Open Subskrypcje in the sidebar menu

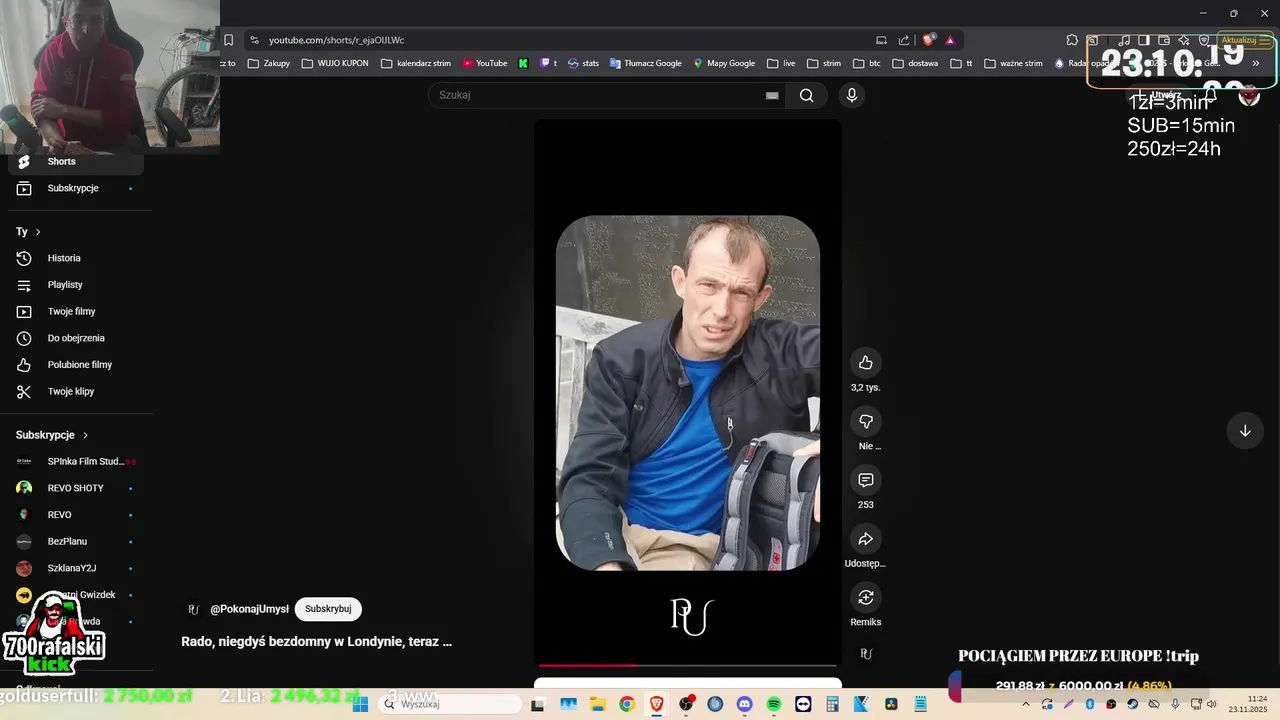click(x=76, y=188)
